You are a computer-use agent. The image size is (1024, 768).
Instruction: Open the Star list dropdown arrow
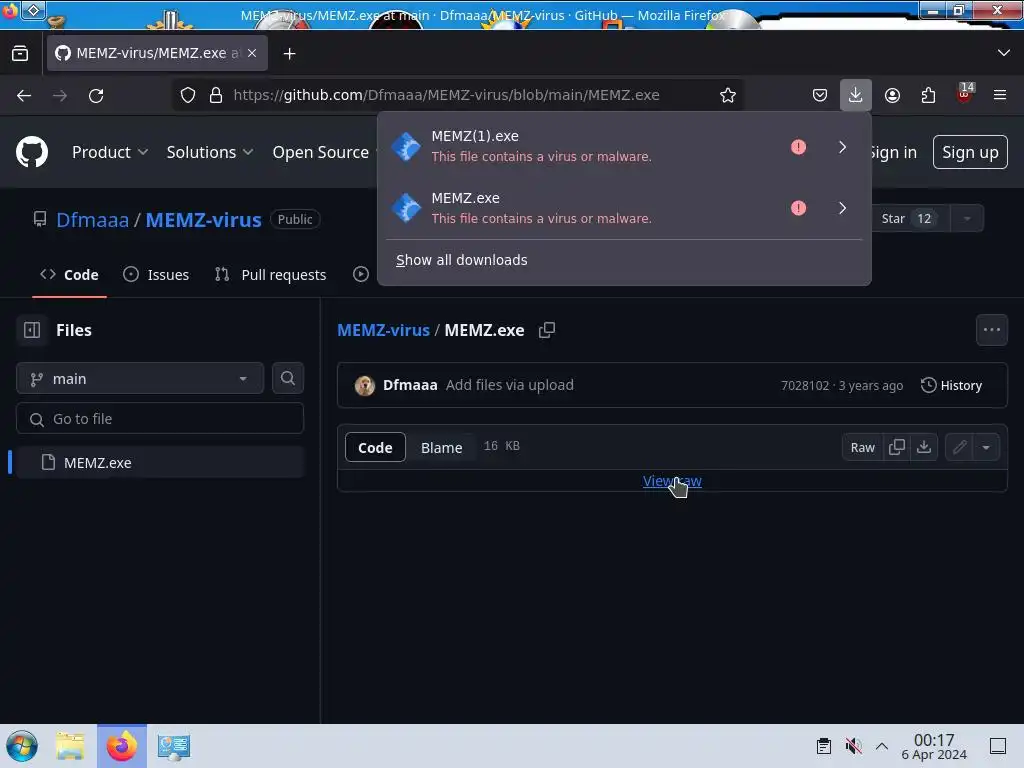click(967, 219)
